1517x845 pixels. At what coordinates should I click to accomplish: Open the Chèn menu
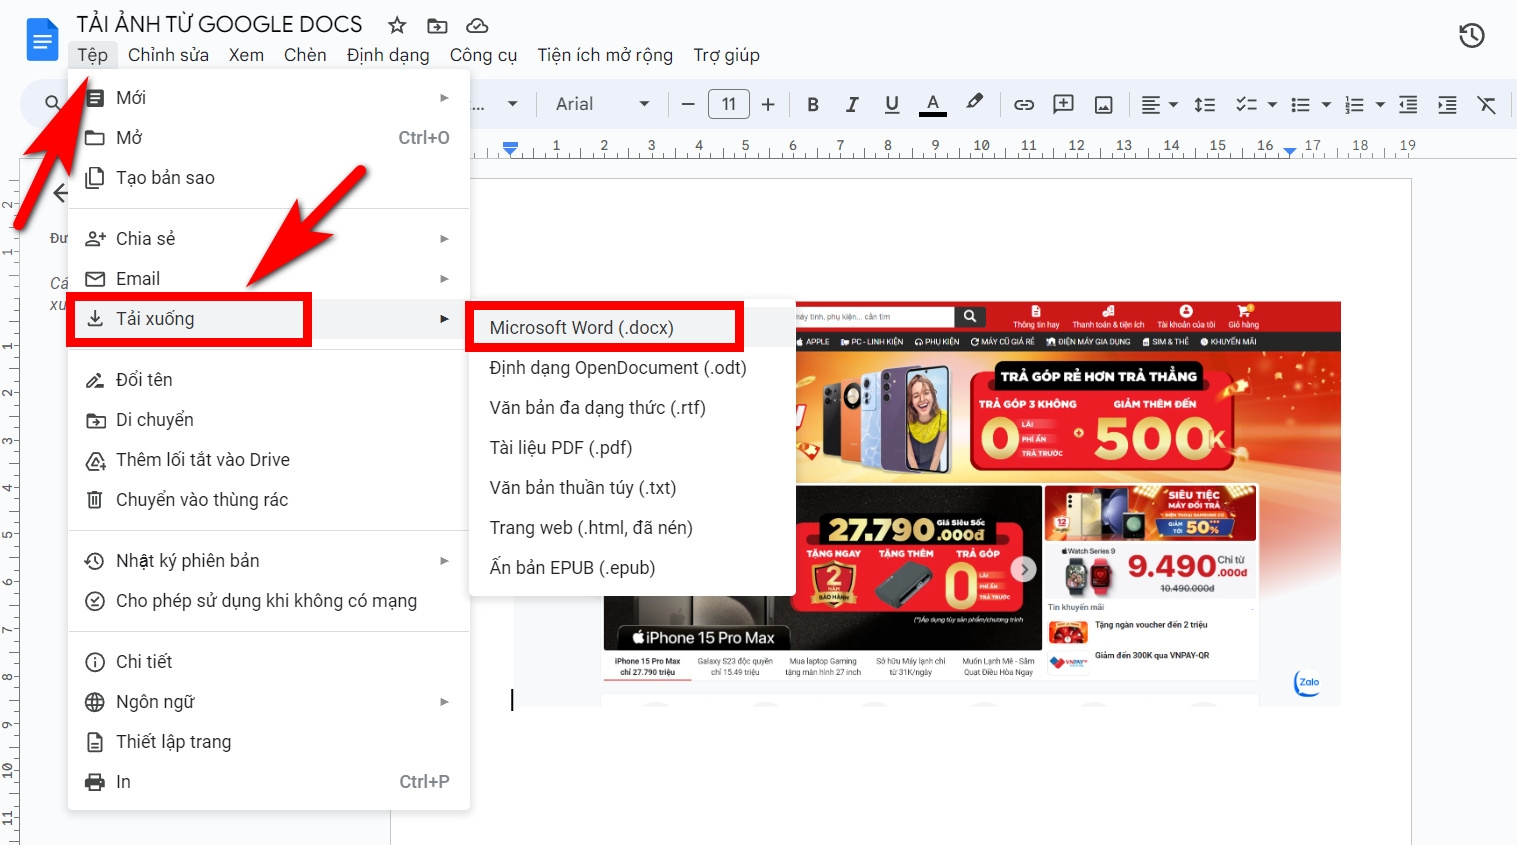(x=305, y=55)
